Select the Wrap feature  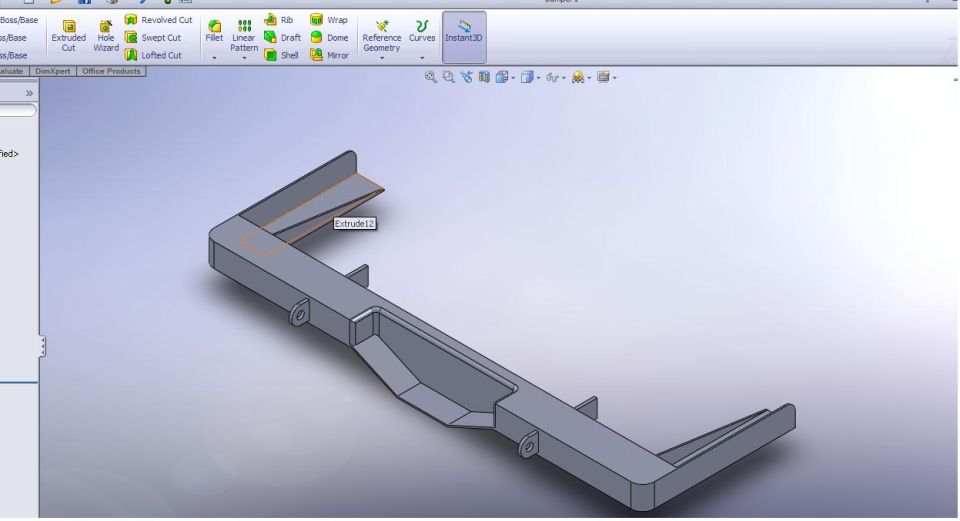tap(329, 20)
